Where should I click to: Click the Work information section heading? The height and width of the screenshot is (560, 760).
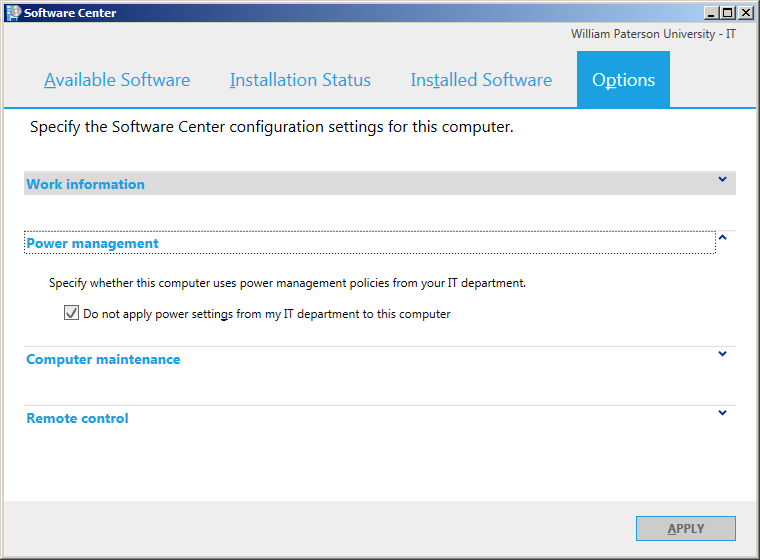(x=86, y=184)
